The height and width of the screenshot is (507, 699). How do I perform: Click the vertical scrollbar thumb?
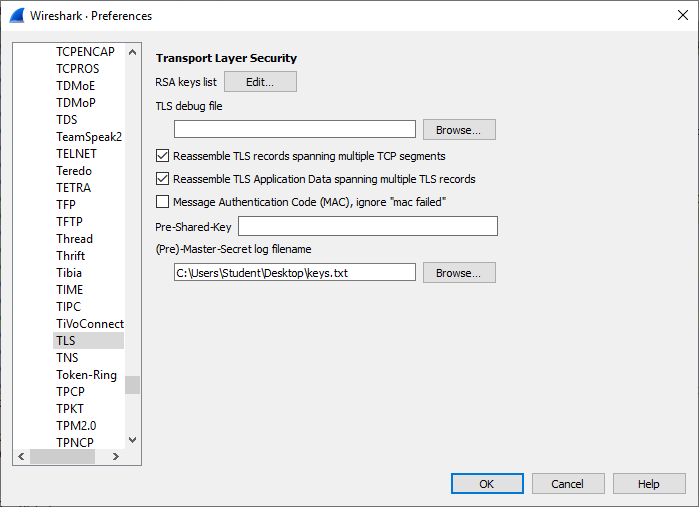(132, 385)
